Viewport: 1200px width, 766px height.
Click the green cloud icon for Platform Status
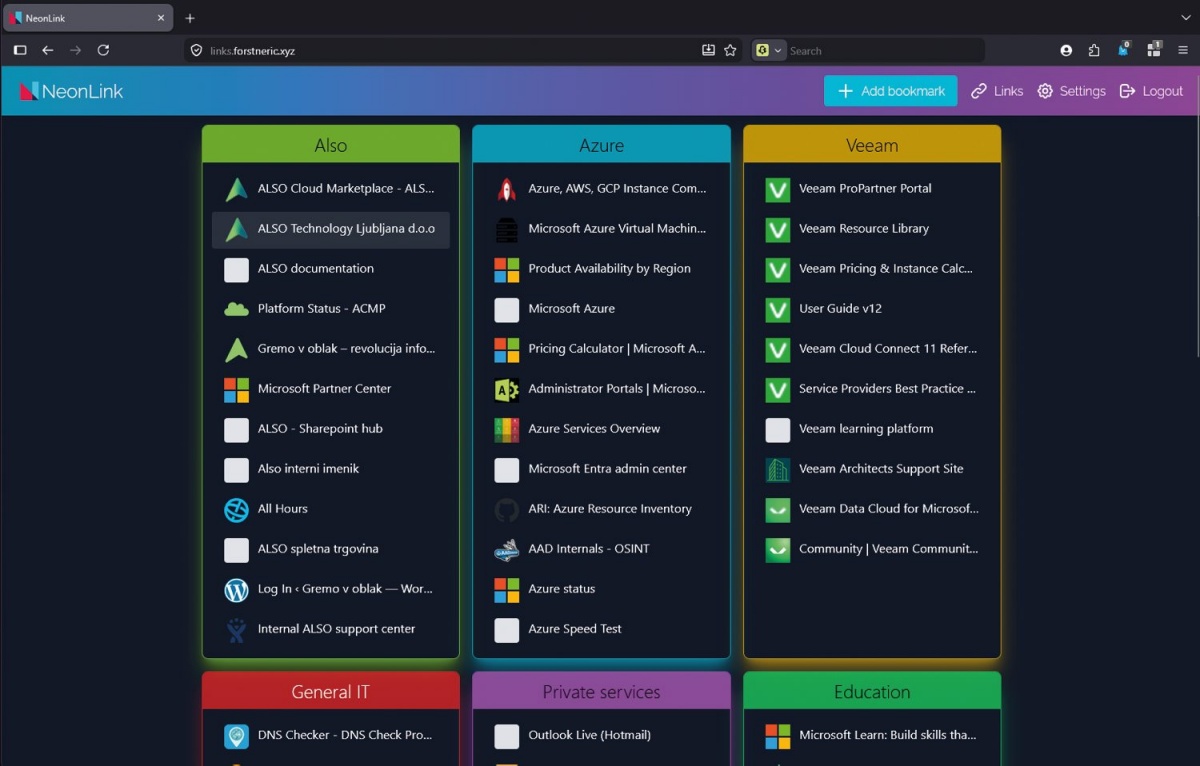click(236, 309)
